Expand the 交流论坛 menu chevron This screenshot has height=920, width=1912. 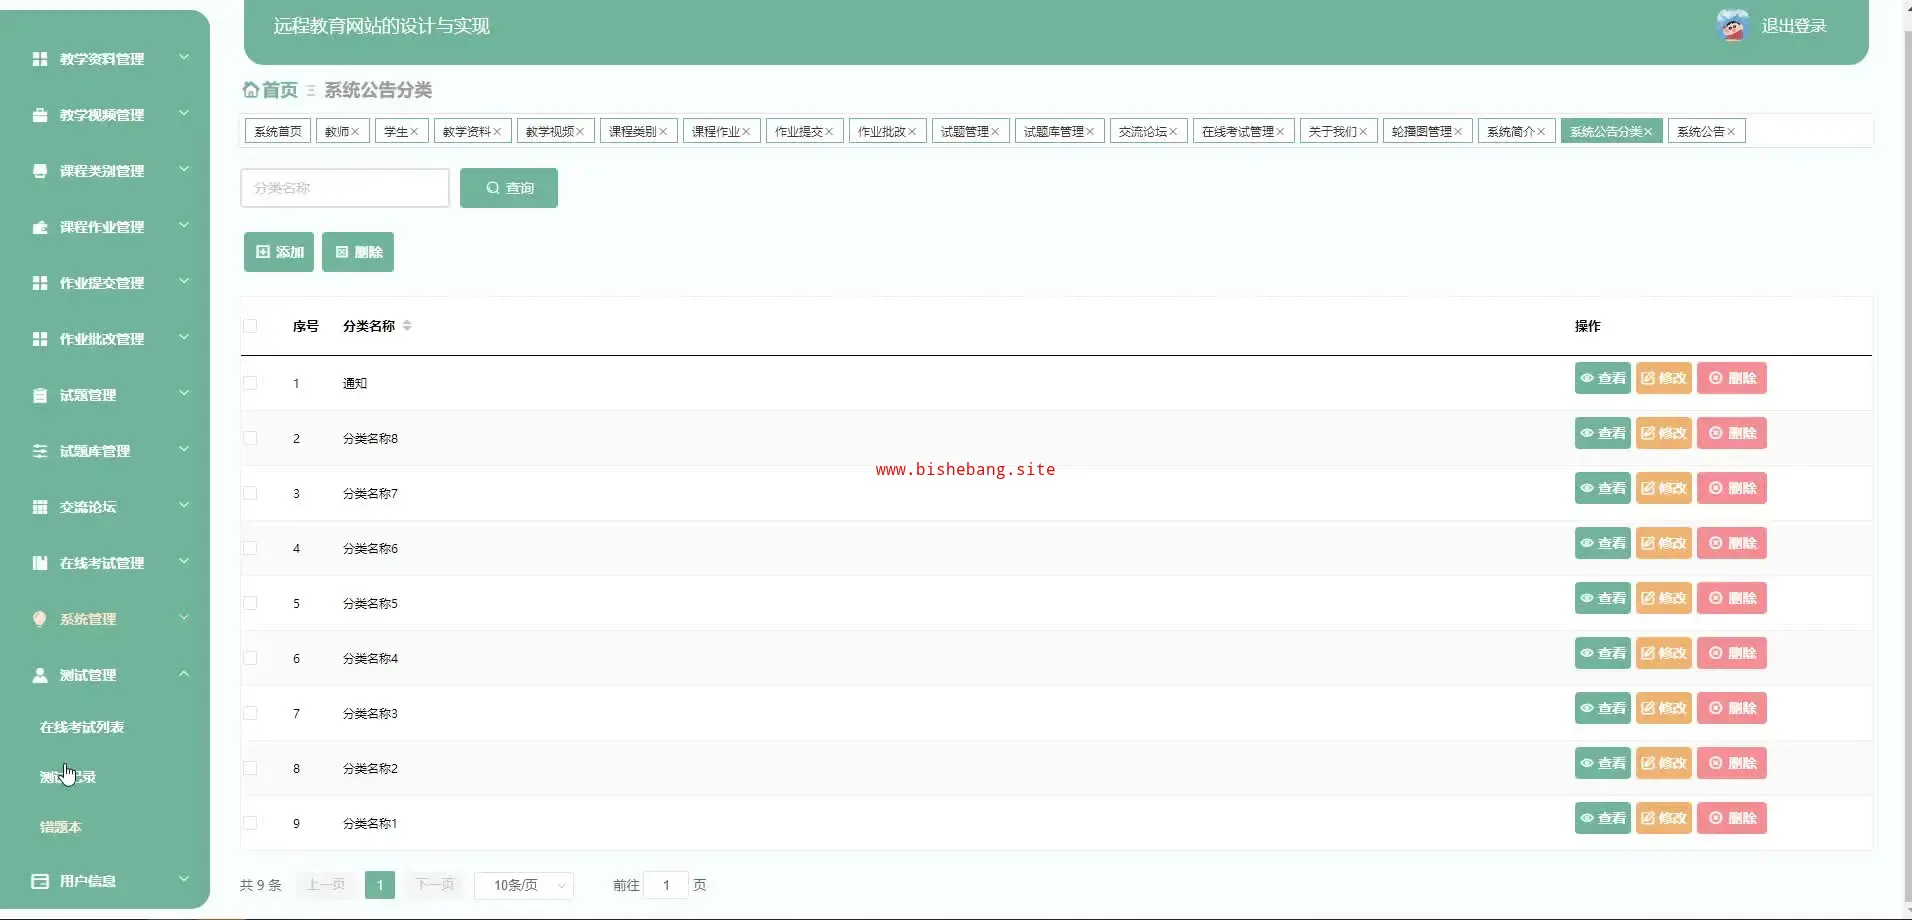tap(184, 505)
